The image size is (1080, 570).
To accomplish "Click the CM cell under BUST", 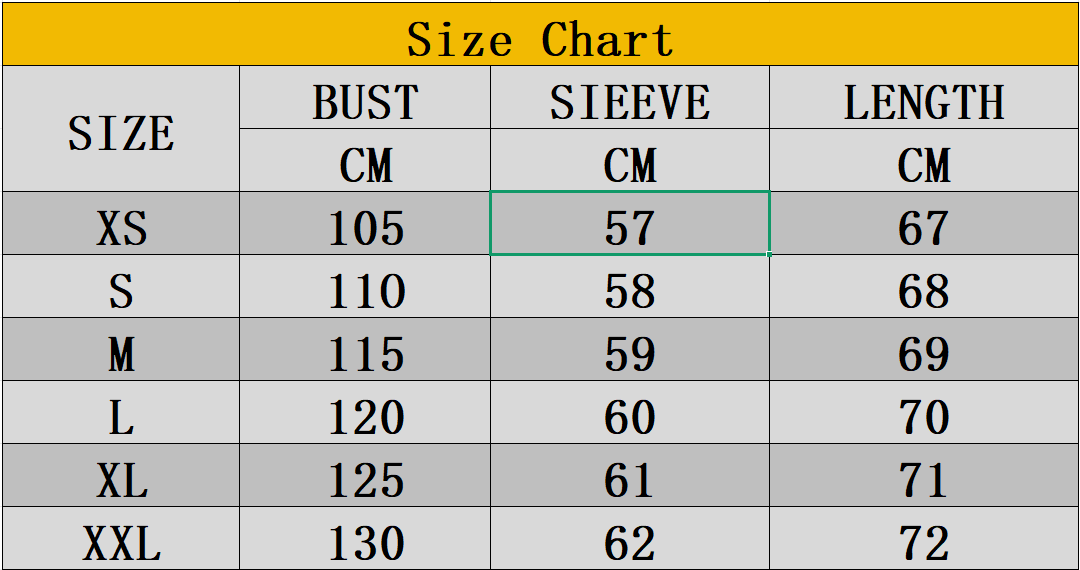I will click(x=365, y=162).
